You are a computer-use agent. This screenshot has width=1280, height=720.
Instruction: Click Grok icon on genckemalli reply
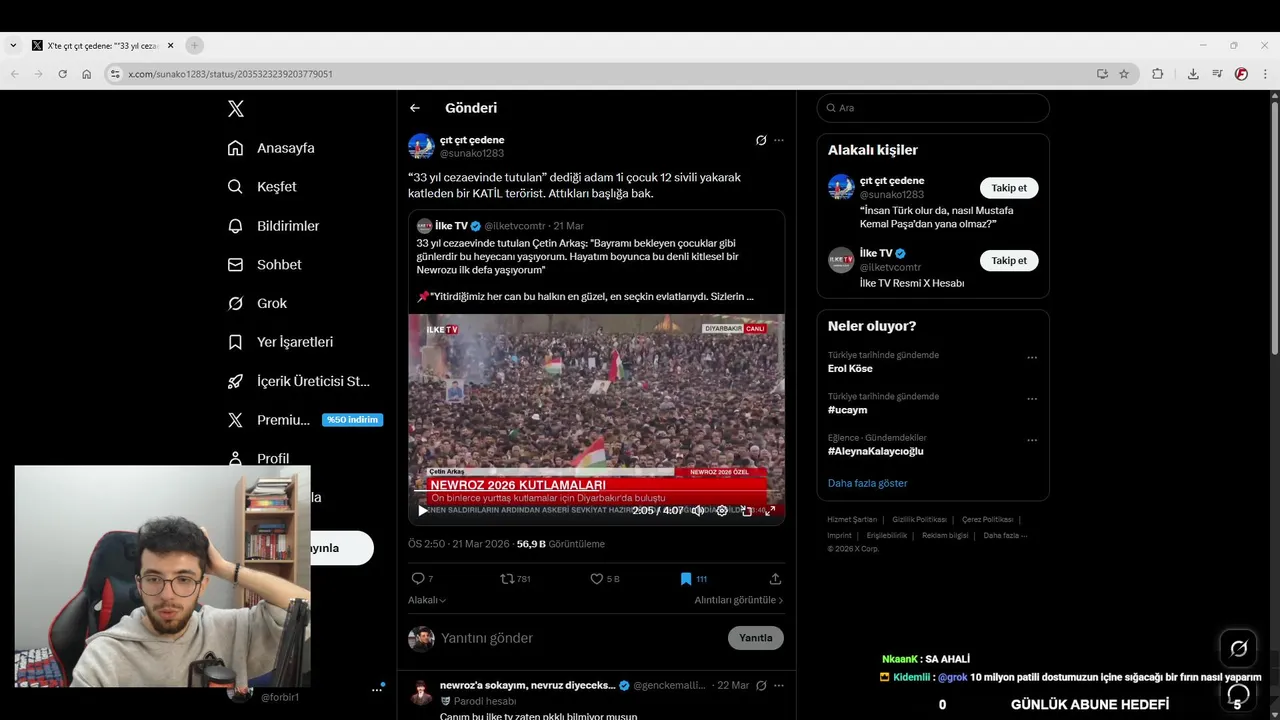tap(761, 686)
